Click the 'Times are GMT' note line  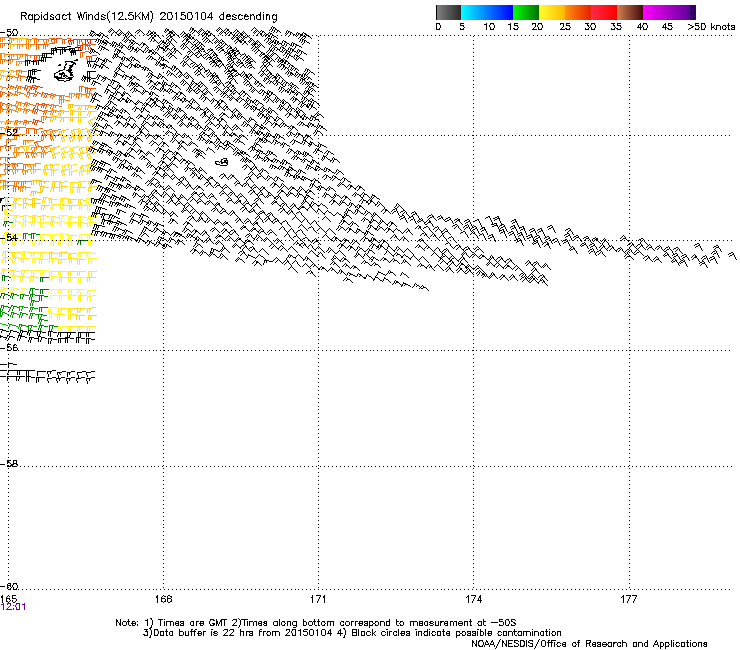[x=316, y=623]
